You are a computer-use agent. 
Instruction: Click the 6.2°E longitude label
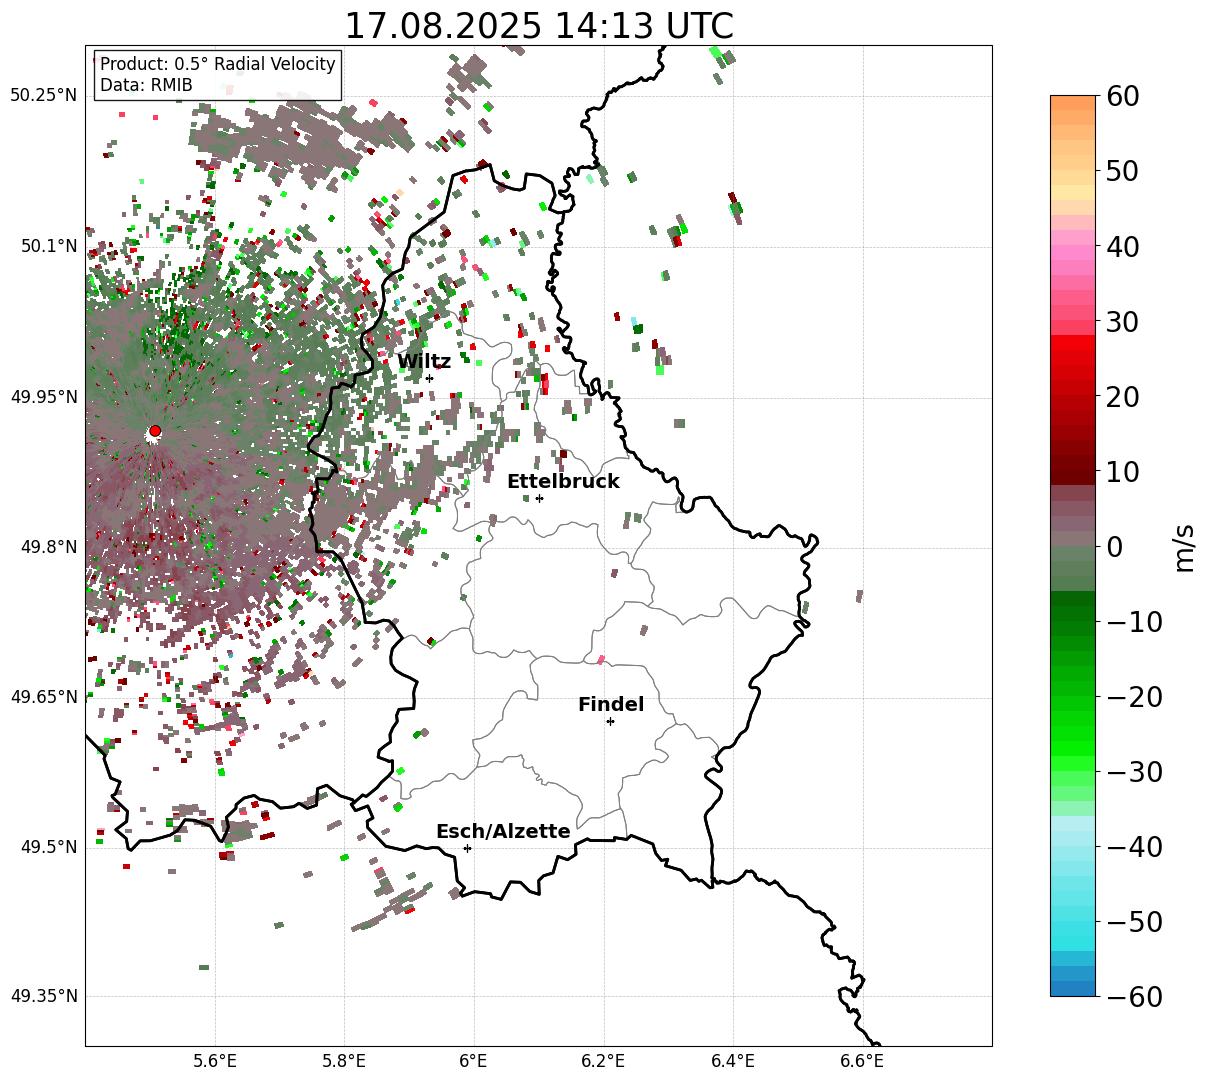(x=603, y=1062)
